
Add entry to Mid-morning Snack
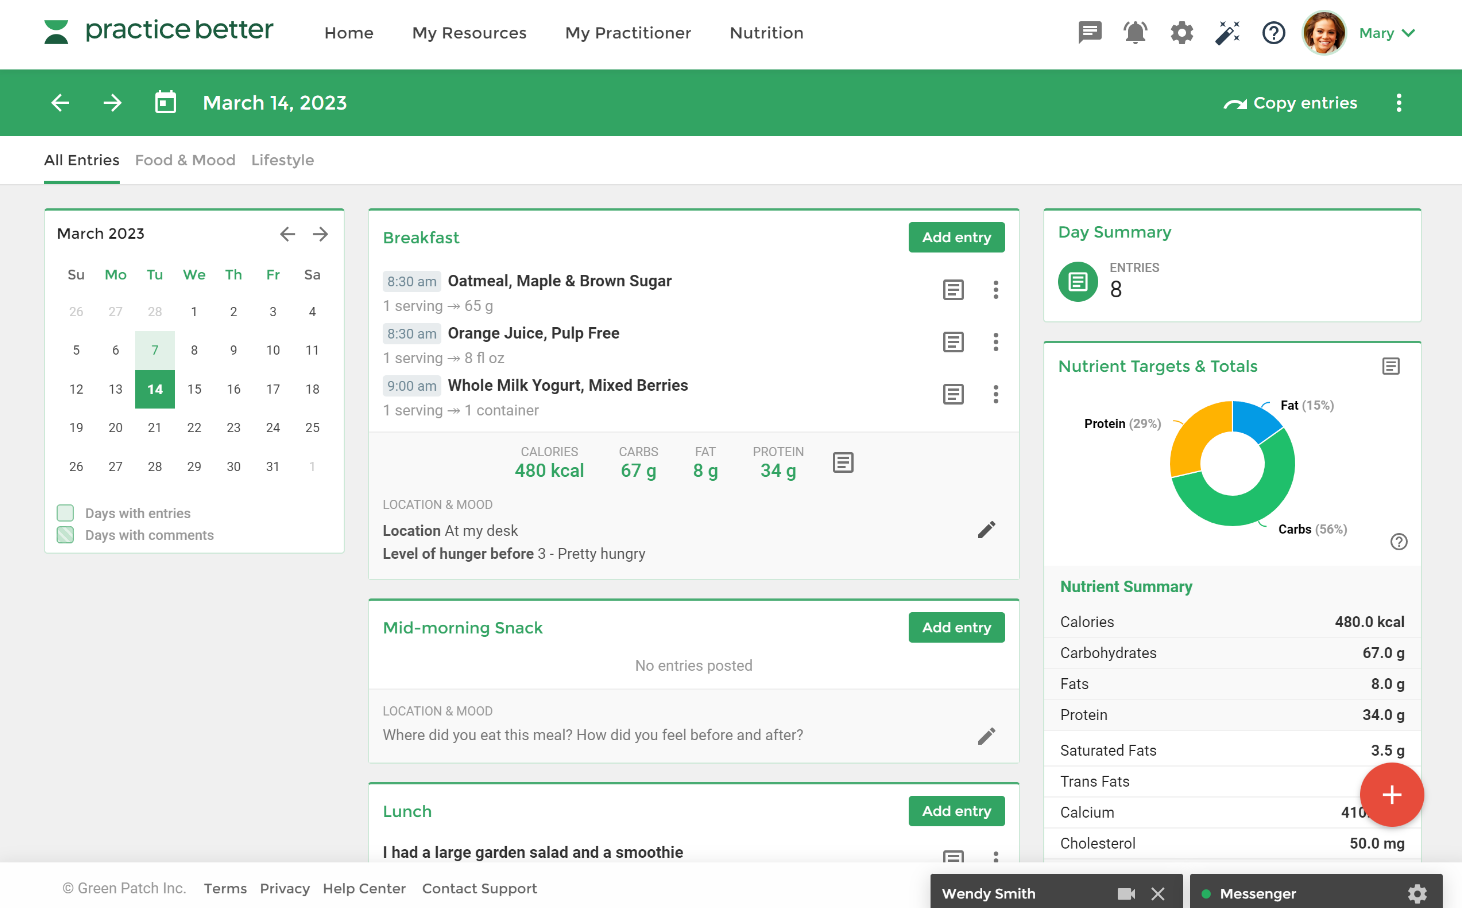957,627
